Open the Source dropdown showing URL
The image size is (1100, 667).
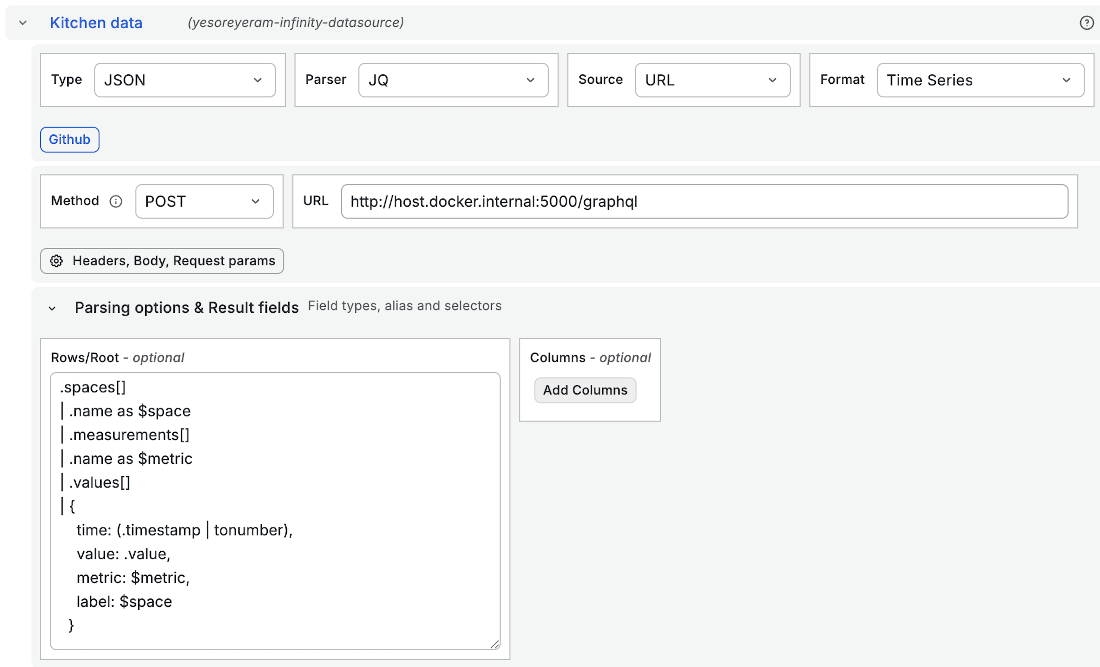pyautogui.click(x=713, y=80)
